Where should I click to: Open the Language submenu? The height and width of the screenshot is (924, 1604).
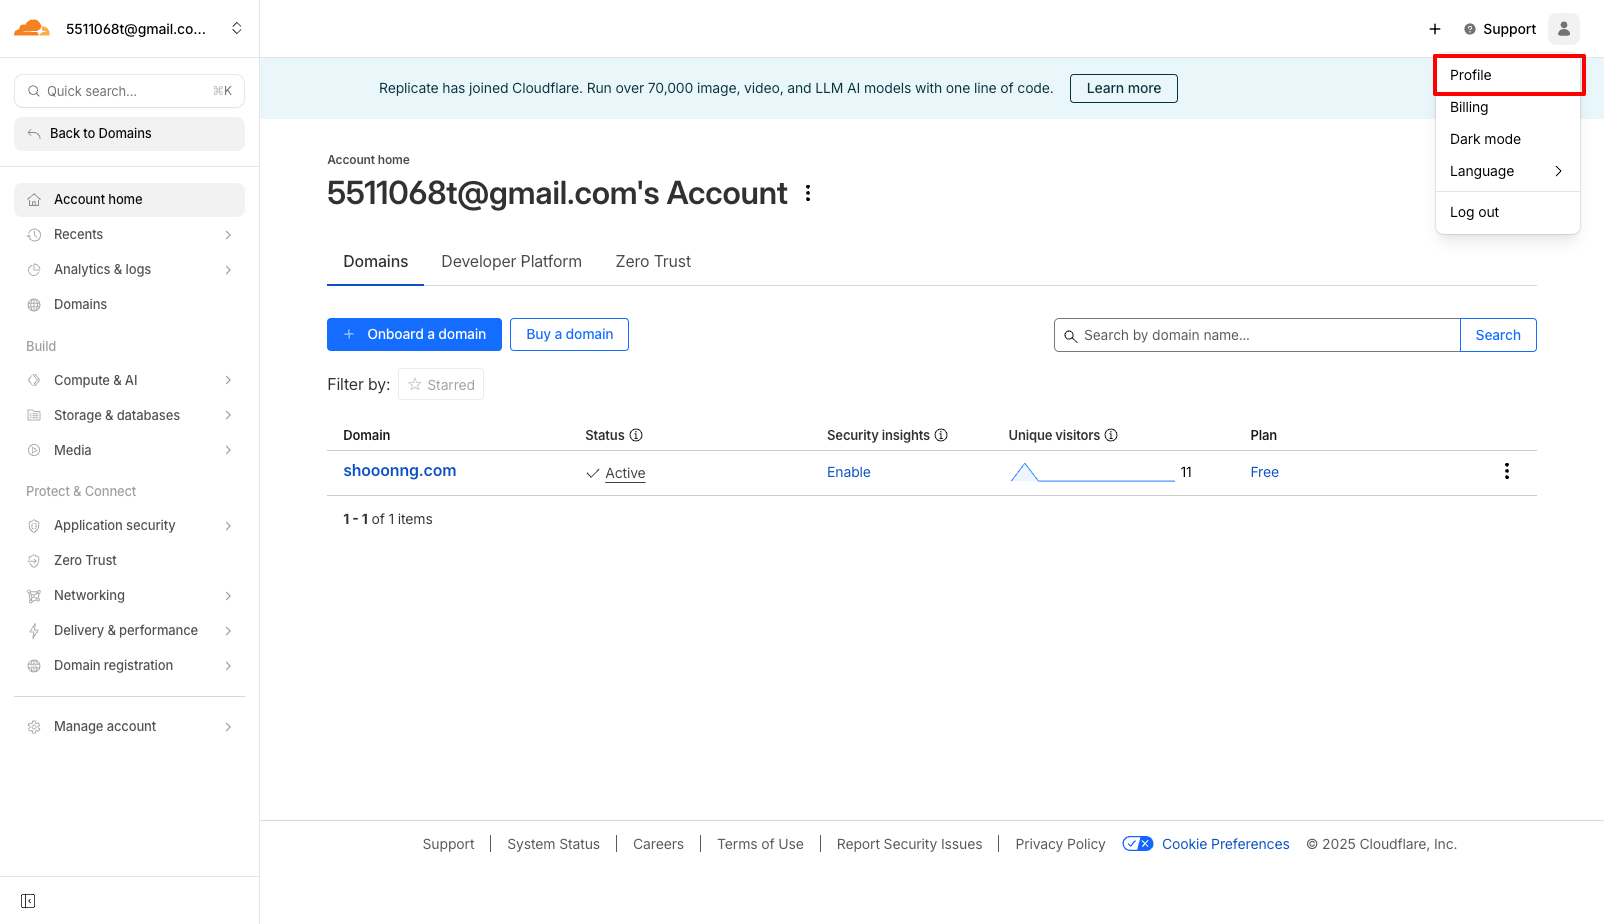tap(1507, 171)
